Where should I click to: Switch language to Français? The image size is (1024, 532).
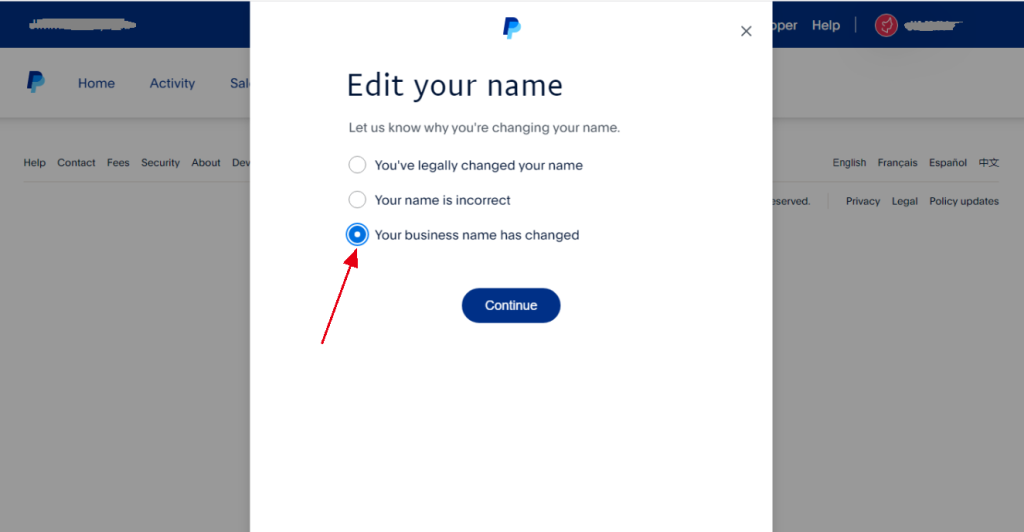point(897,163)
